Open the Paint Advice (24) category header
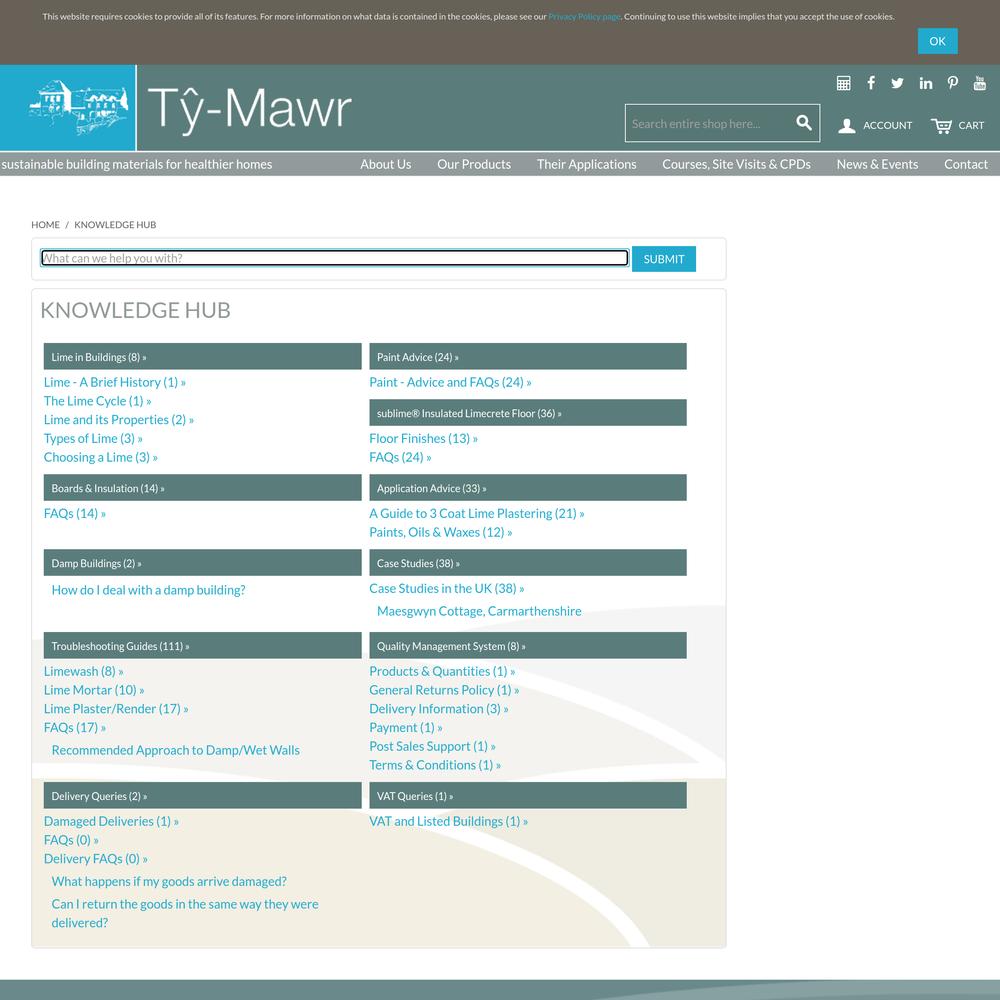This screenshot has height=1000, width=1000. coord(527,357)
